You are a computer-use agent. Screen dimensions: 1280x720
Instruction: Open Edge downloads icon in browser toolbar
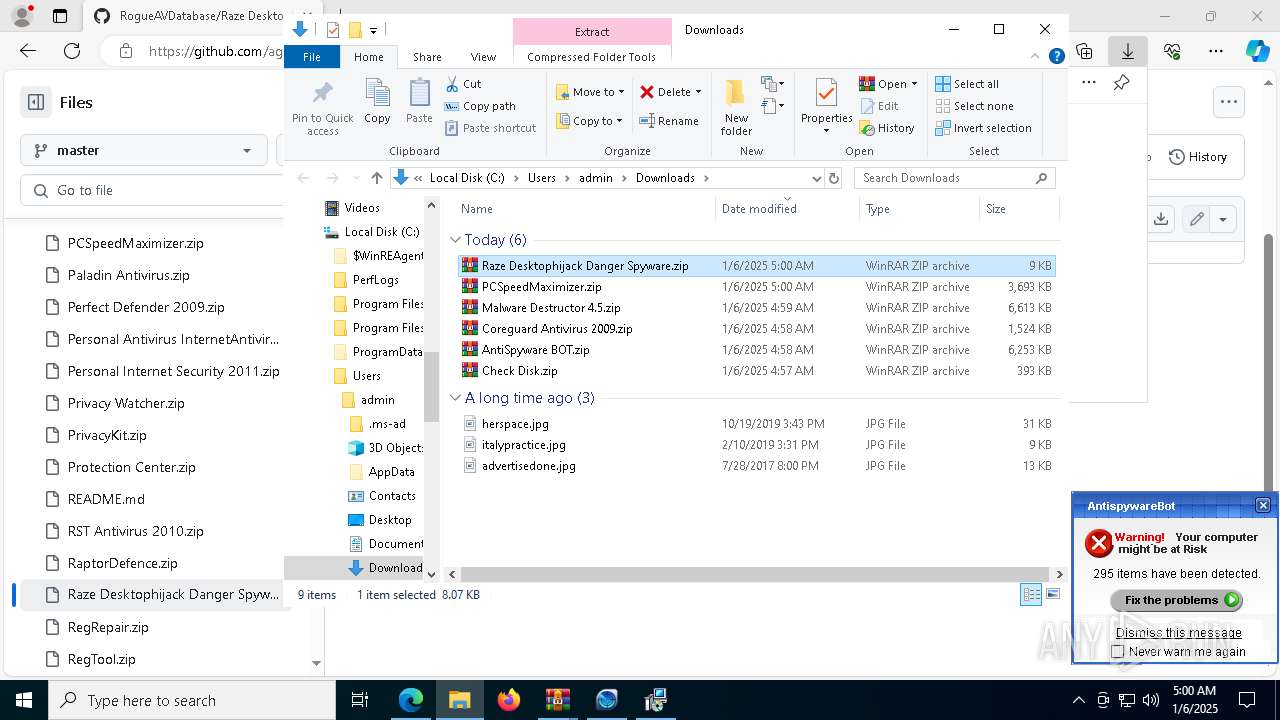1128,51
